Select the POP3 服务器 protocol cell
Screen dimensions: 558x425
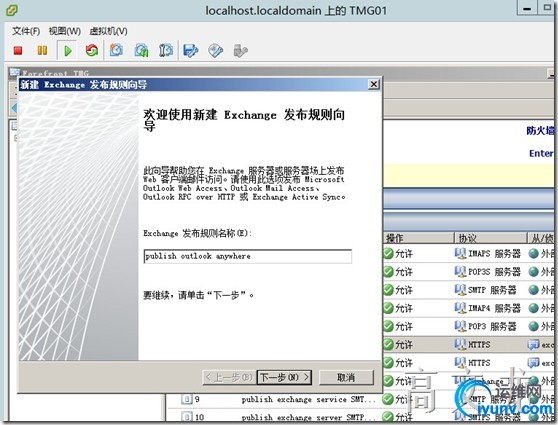pyautogui.click(x=485, y=326)
